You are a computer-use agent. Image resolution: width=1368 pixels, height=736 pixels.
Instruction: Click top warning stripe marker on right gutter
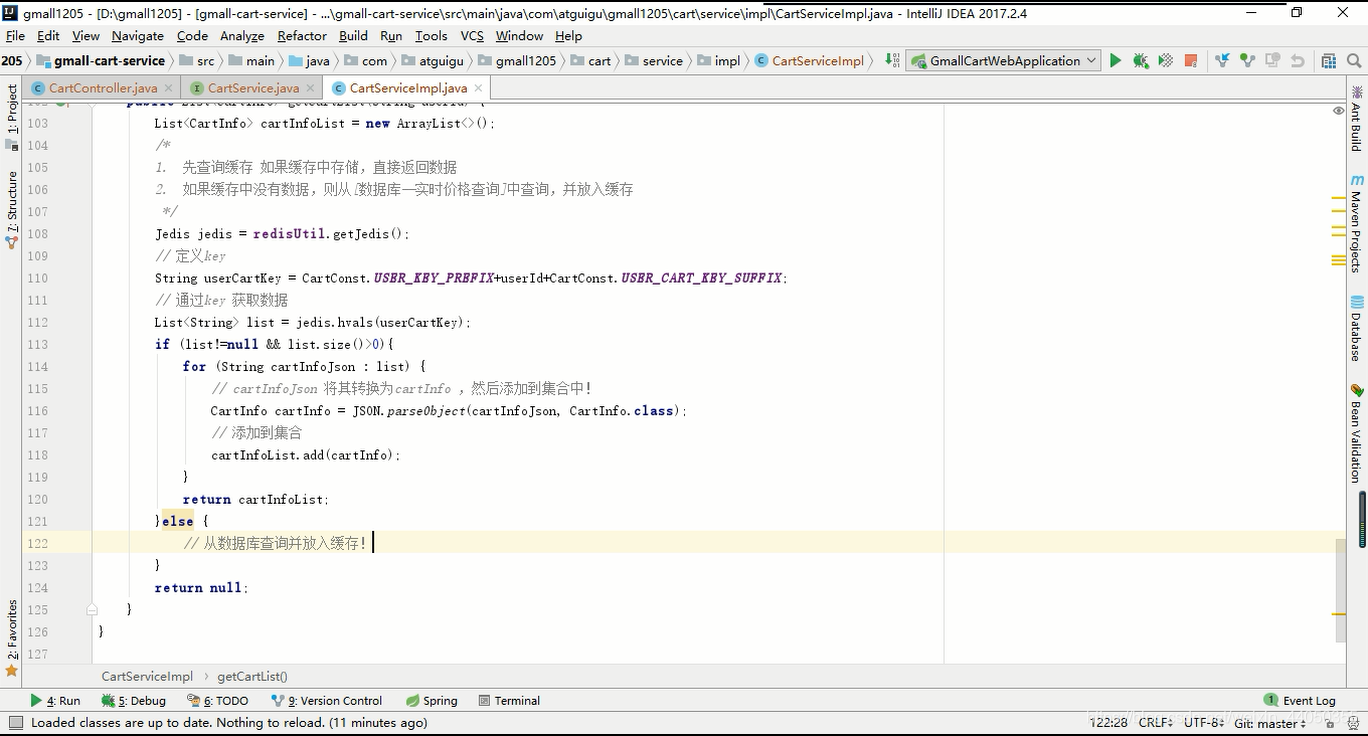click(x=1338, y=198)
